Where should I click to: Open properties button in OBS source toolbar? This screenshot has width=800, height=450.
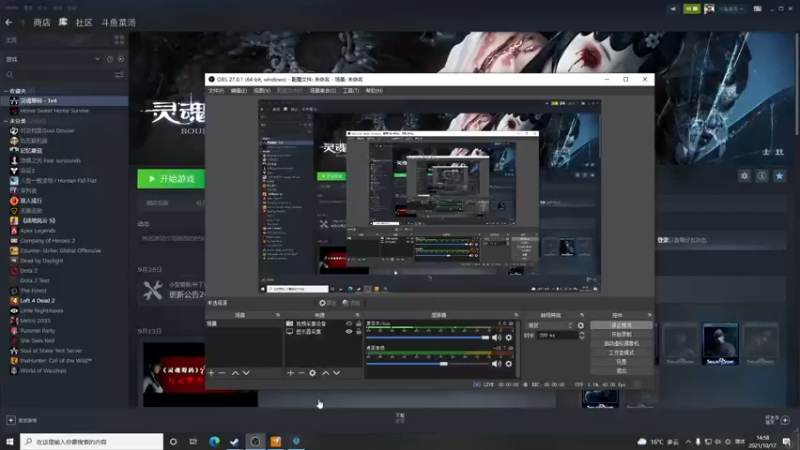pos(328,303)
